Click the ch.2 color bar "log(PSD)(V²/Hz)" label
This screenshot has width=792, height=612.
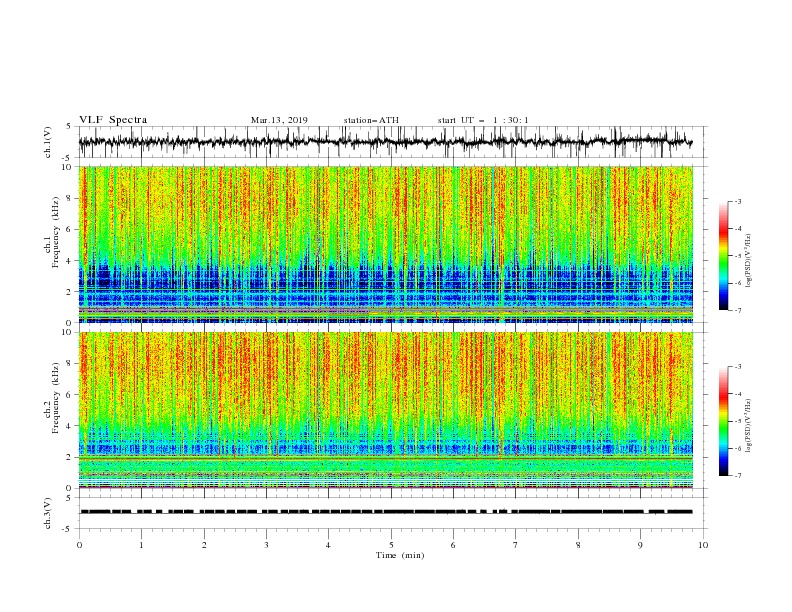(749, 426)
